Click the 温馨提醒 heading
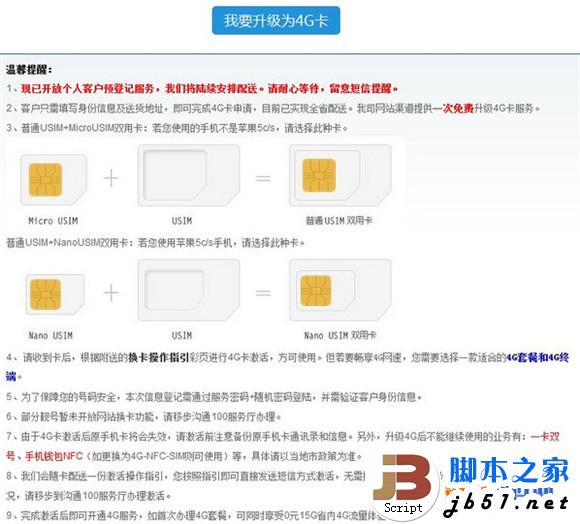The image size is (580, 524). (x=29, y=70)
